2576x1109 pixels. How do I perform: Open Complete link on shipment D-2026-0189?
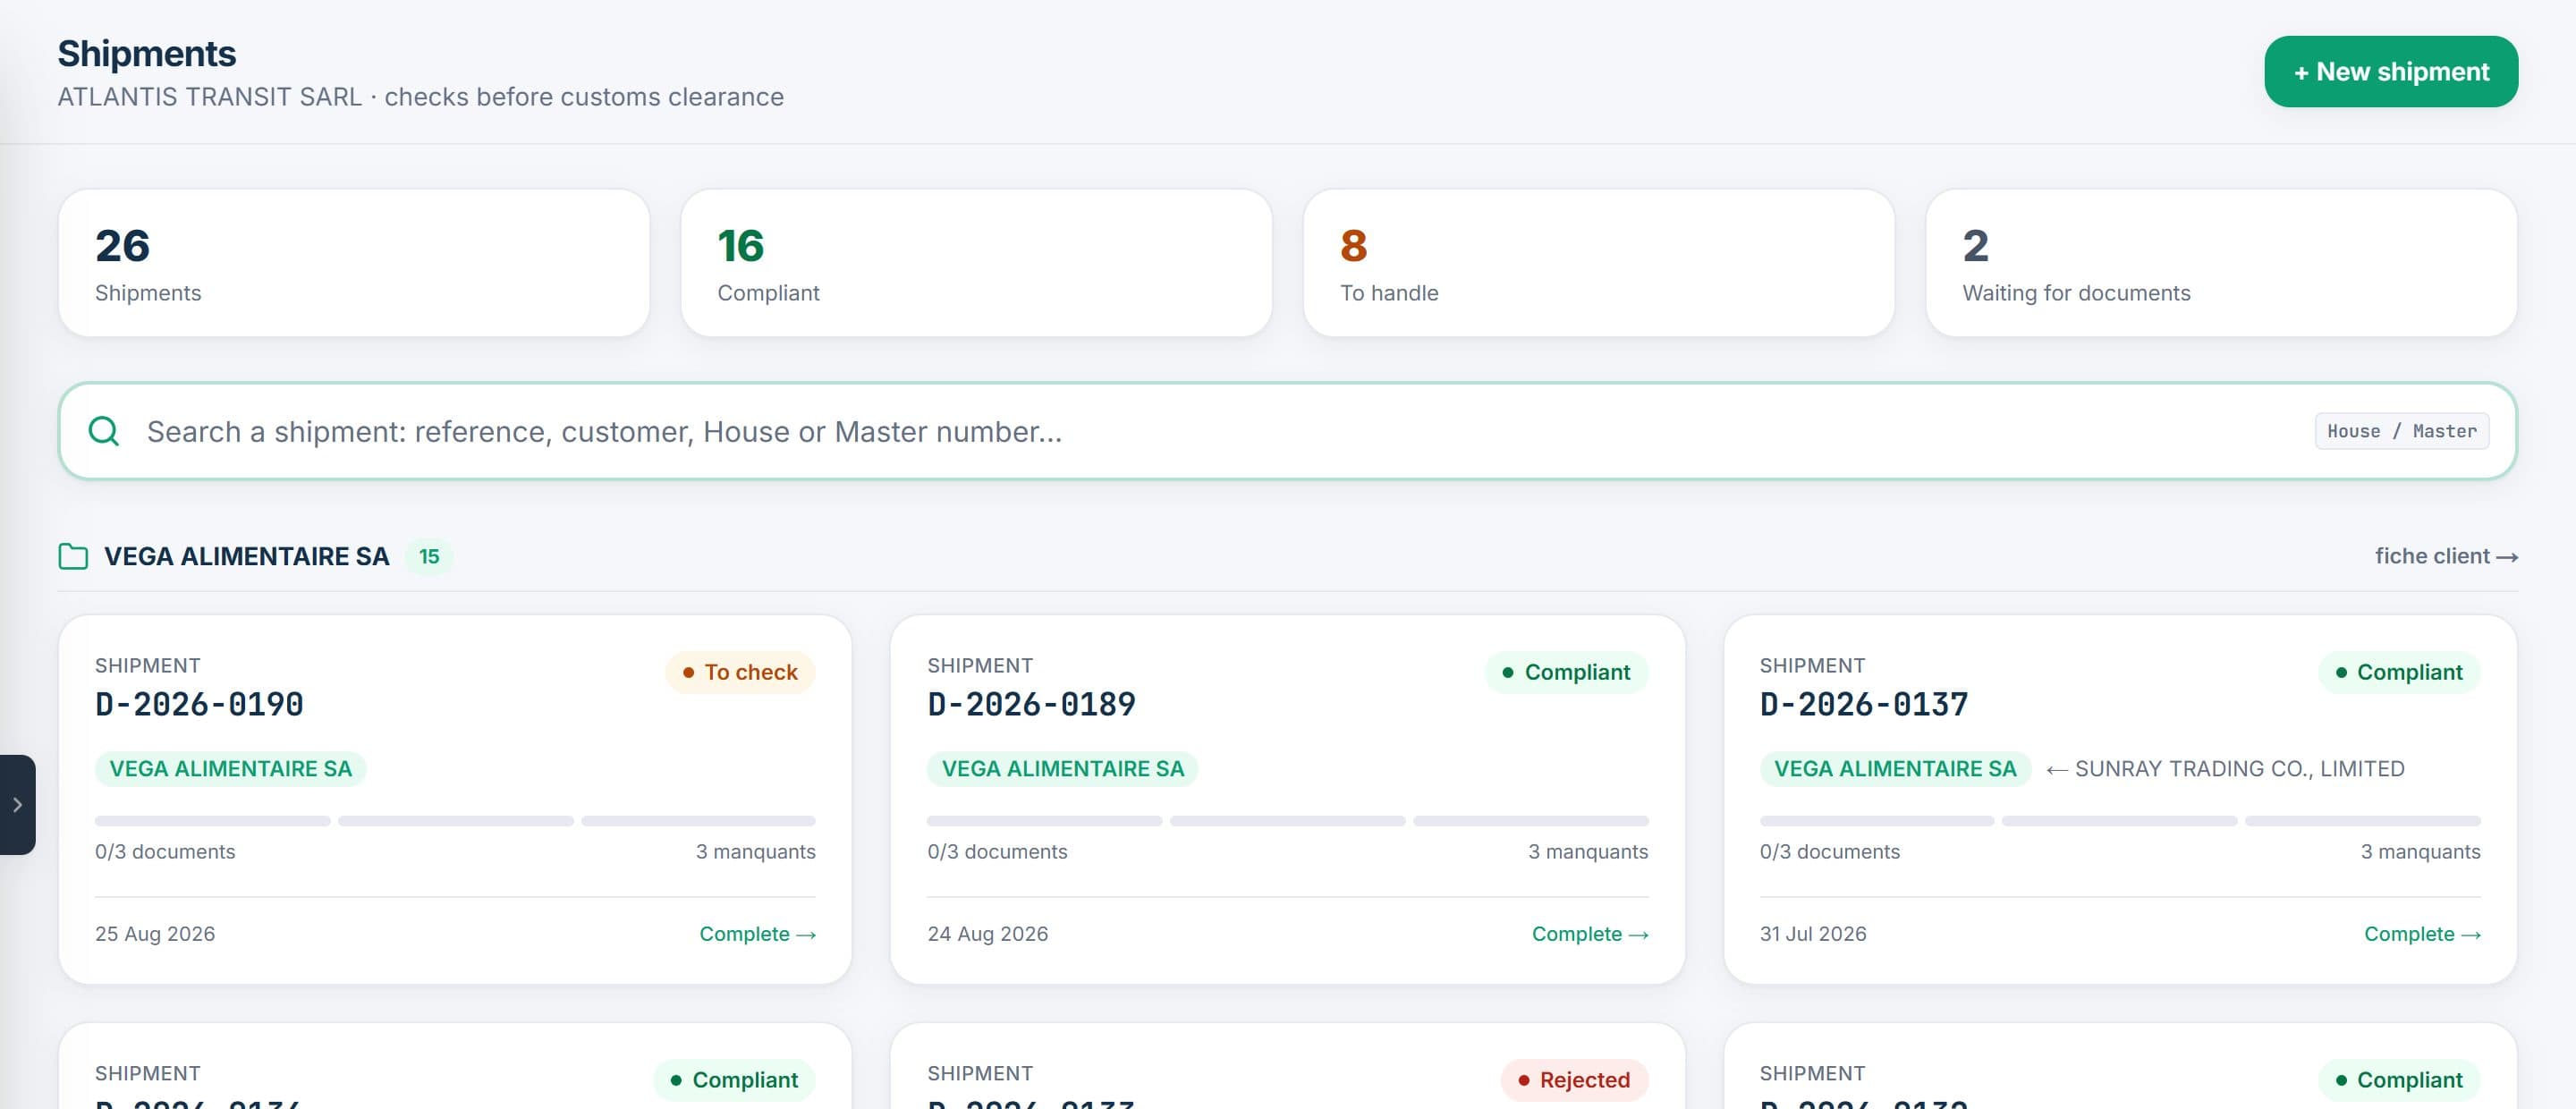tap(1589, 934)
